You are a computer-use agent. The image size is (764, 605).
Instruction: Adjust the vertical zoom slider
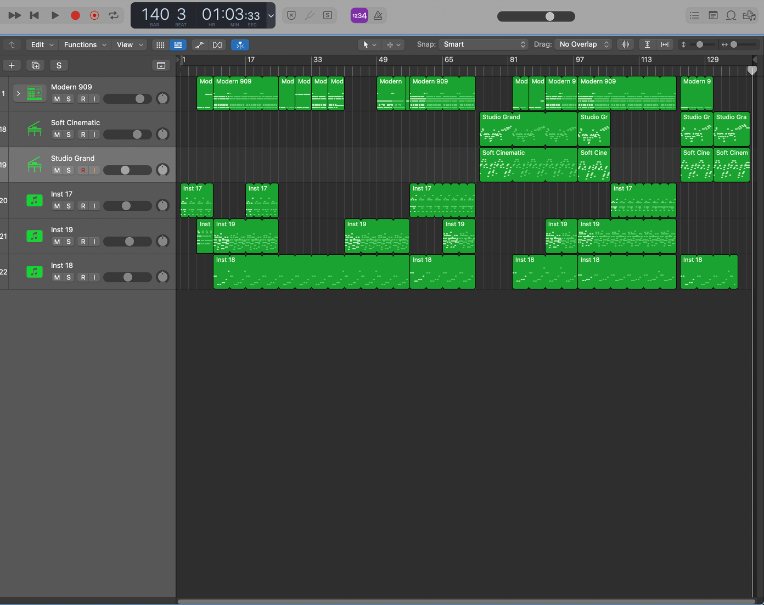pos(700,45)
